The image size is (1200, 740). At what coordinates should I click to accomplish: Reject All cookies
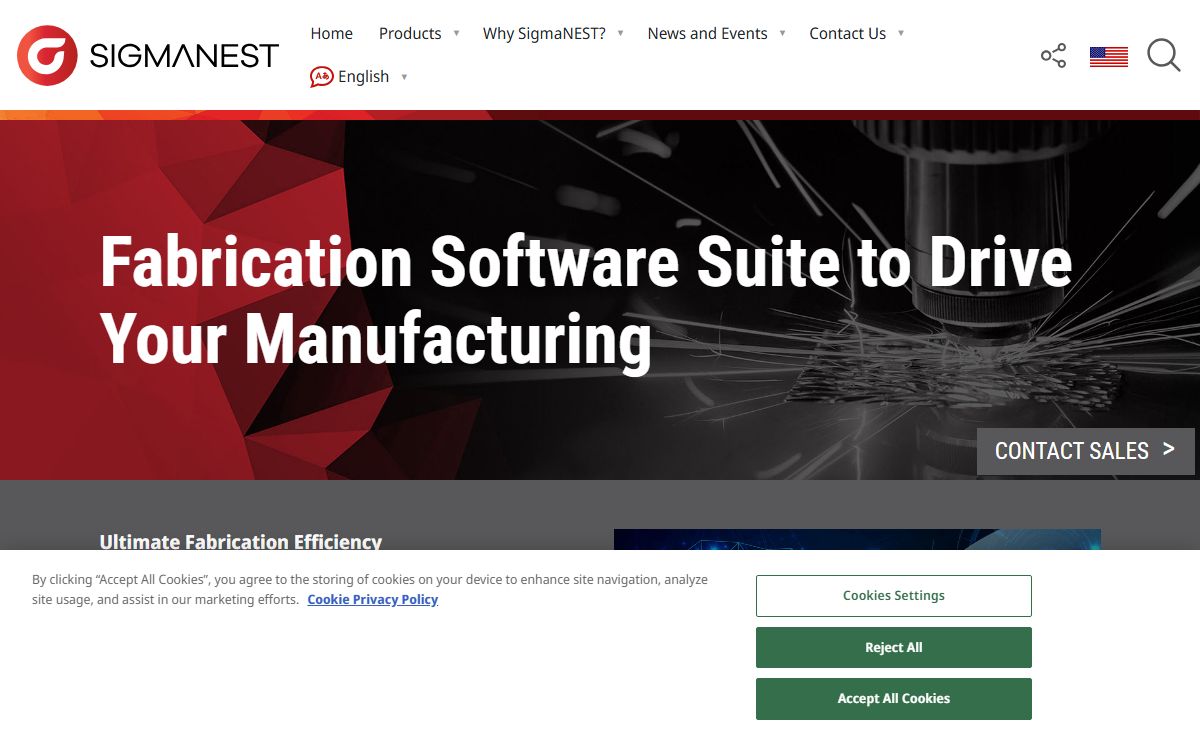coord(894,648)
